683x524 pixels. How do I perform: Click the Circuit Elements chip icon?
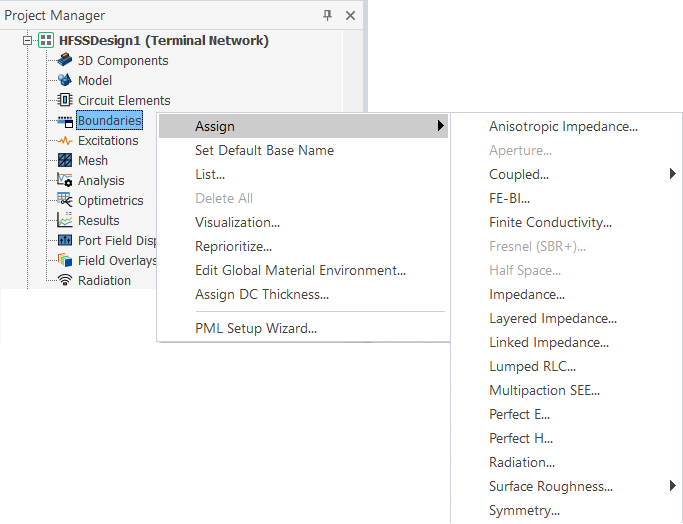click(x=65, y=100)
